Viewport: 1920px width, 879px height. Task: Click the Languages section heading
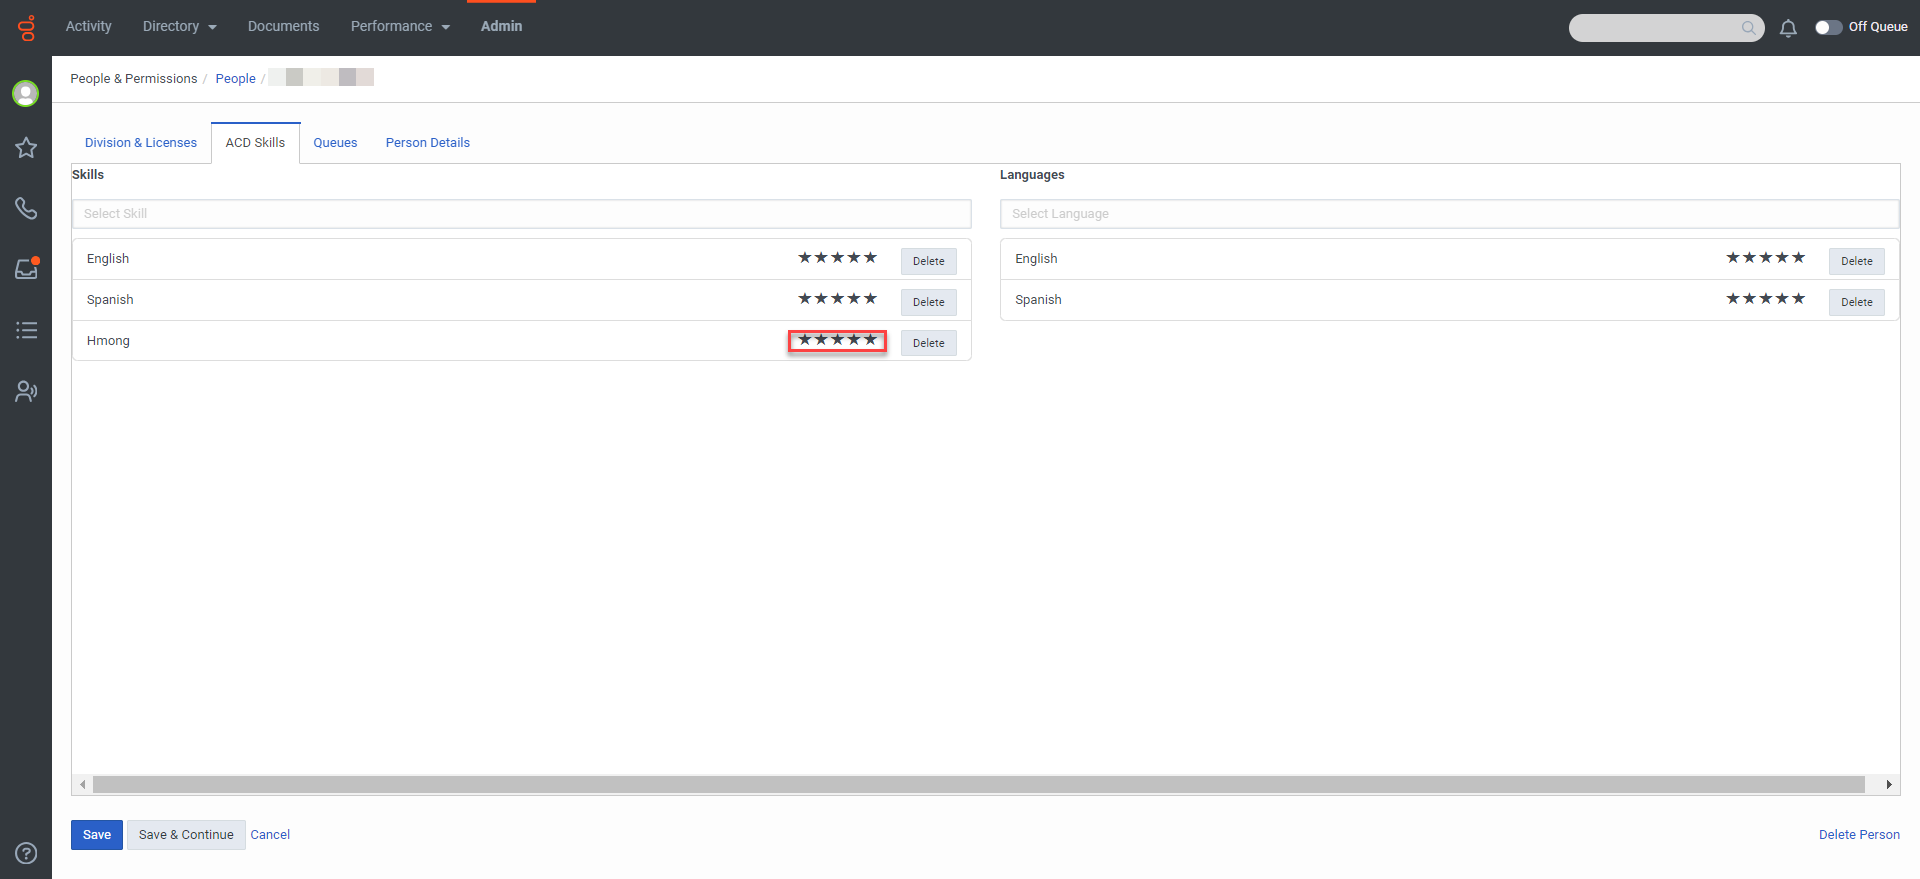pyautogui.click(x=1032, y=175)
